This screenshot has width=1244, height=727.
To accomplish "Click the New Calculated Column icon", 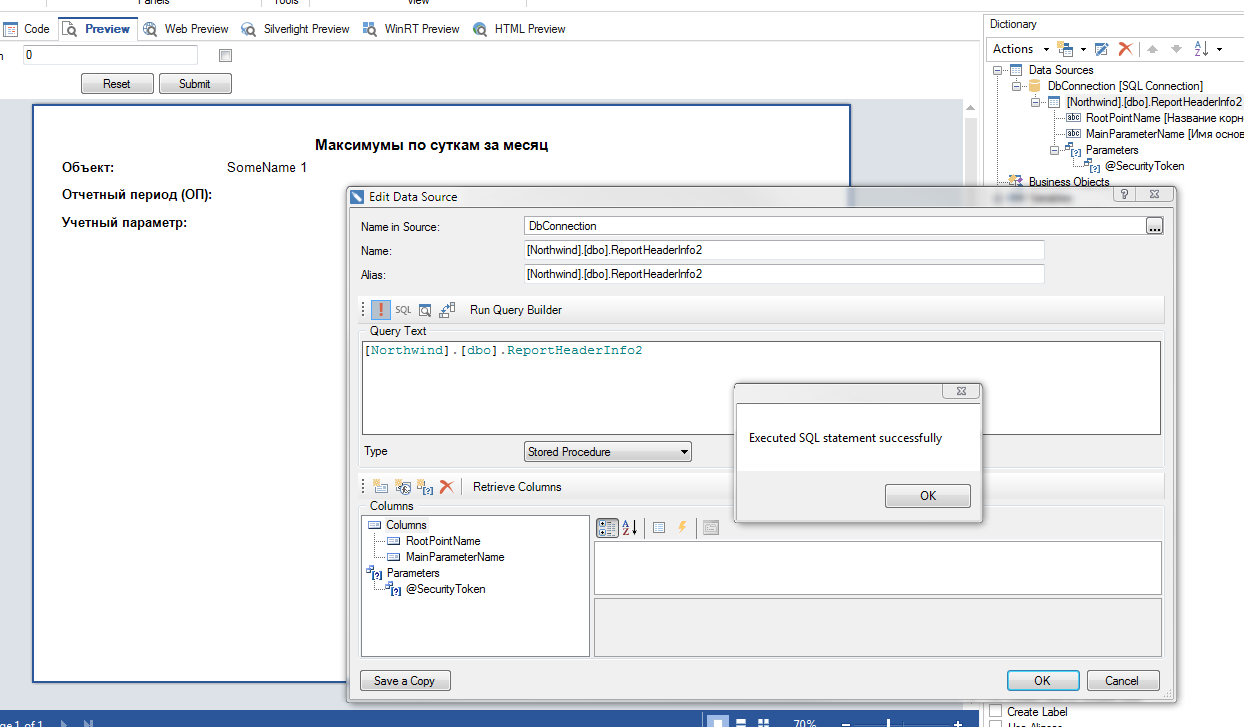I will tap(403, 487).
